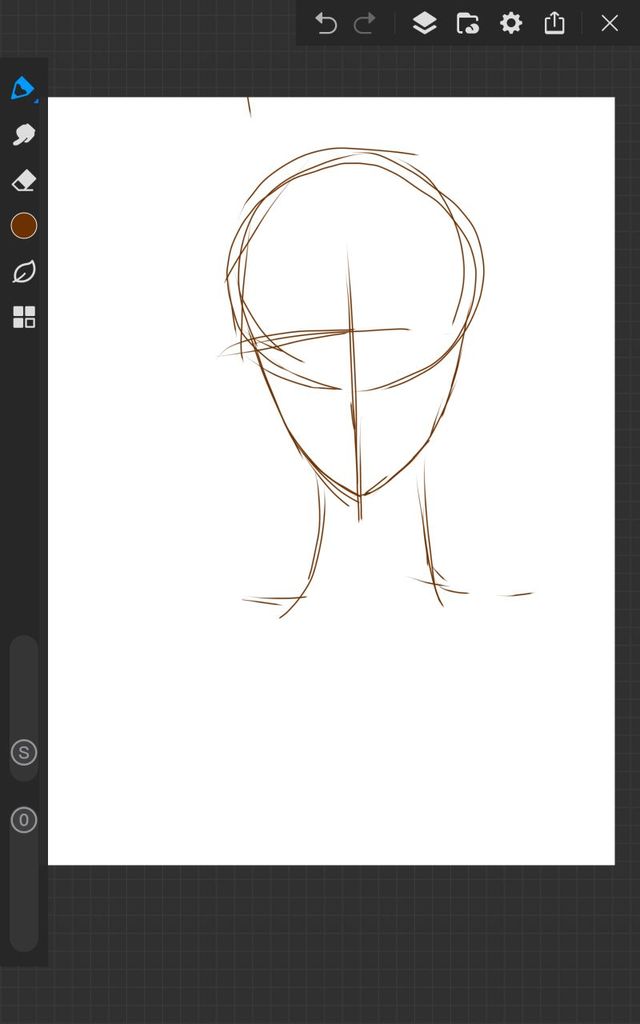
Task: Switch to the eraser tool
Action: 24,181
